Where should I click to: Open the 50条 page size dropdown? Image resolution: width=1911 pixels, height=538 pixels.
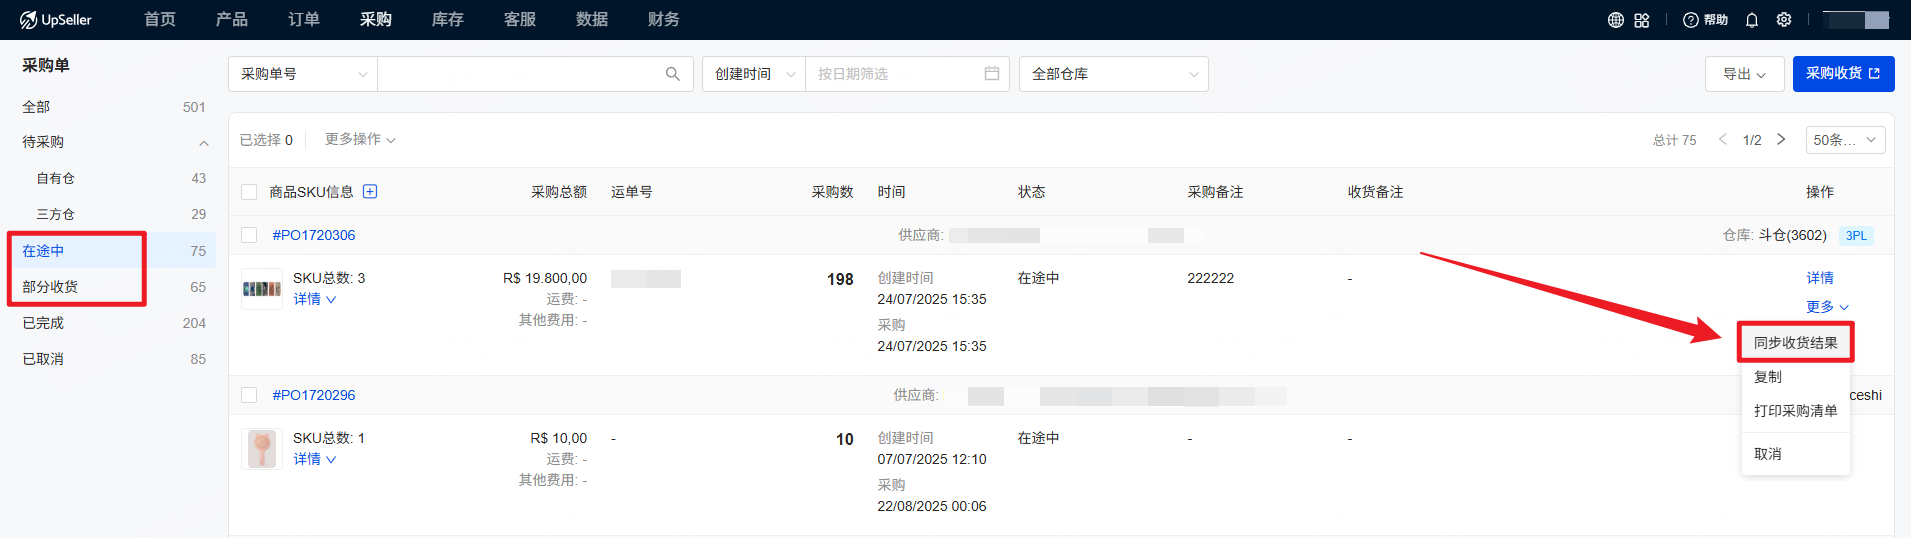tap(1845, 140)
